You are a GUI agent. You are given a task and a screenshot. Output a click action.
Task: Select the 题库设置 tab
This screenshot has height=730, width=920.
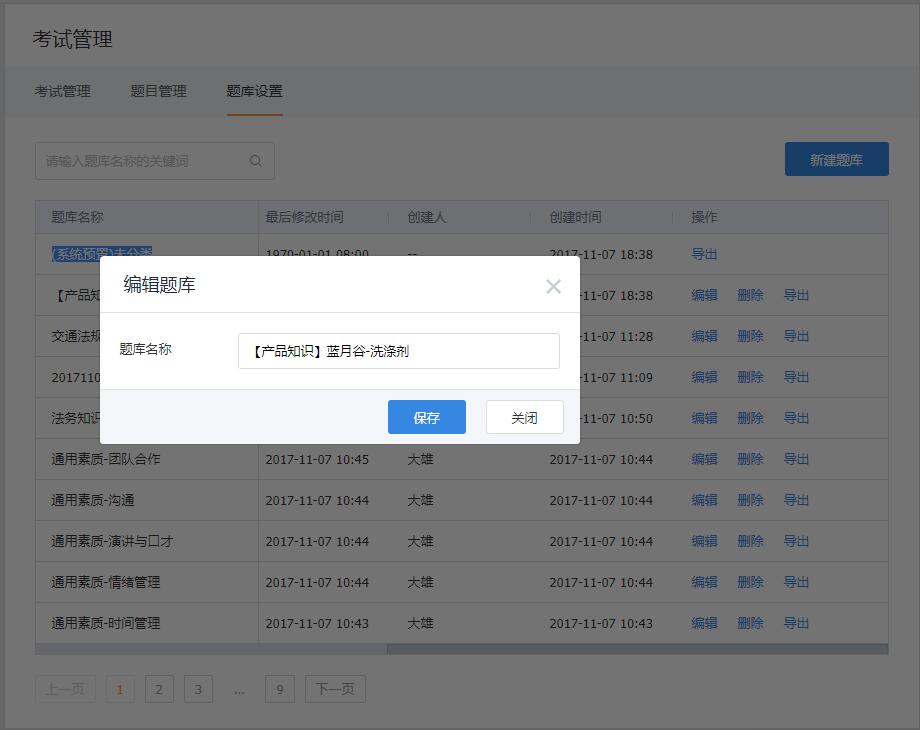(x=255, y=91)
